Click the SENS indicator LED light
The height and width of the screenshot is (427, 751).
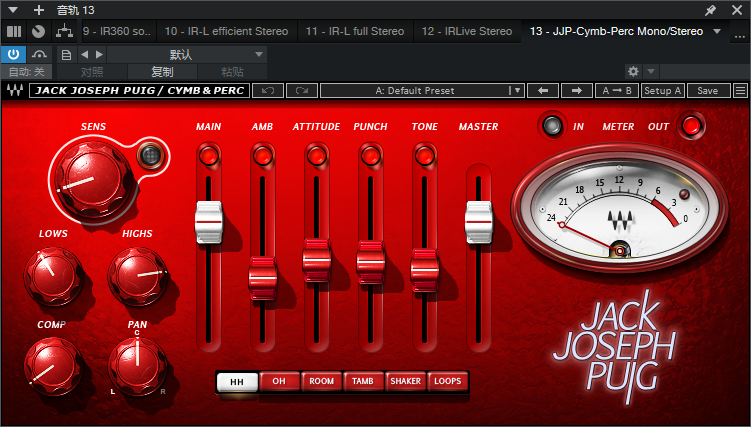pyautogui.click(x=150, y=155)
